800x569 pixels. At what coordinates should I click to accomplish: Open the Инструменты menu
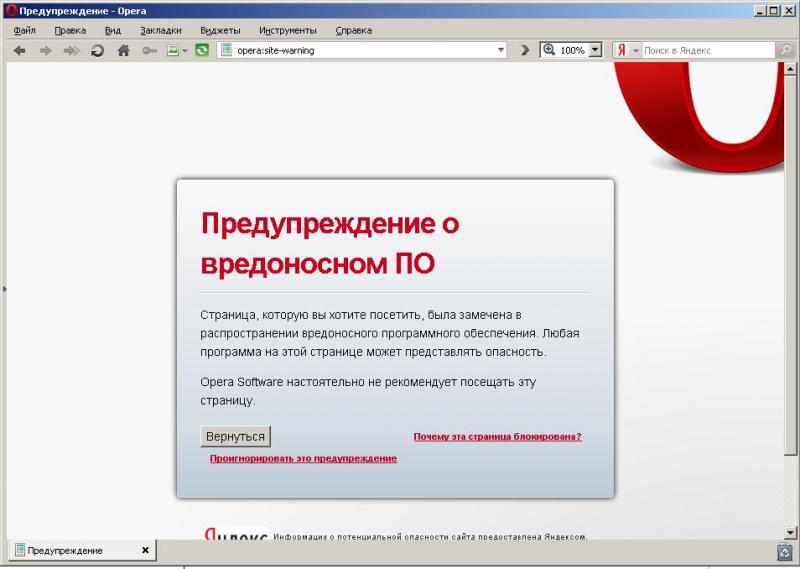coord(288,31)
